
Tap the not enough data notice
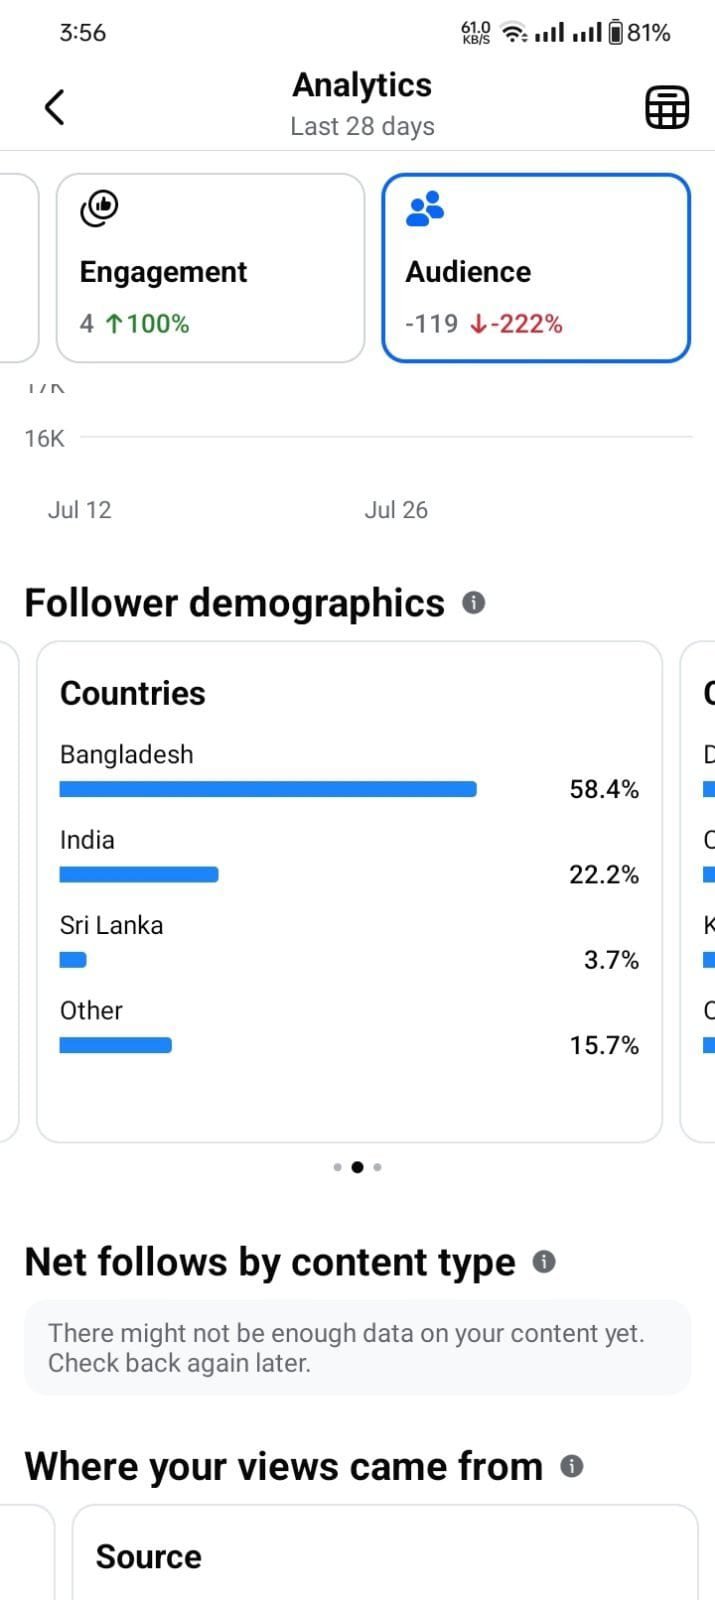pos(357,1348)
